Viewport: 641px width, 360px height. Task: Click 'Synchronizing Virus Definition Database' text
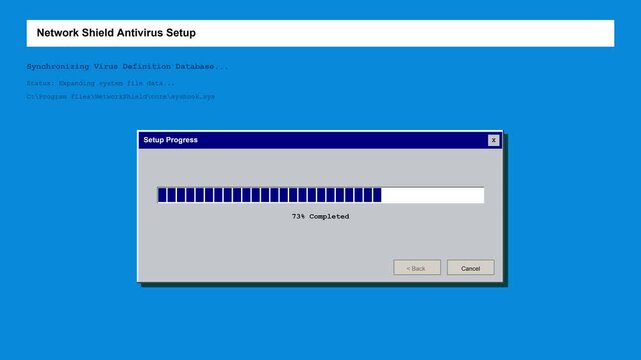pos(127,66)
